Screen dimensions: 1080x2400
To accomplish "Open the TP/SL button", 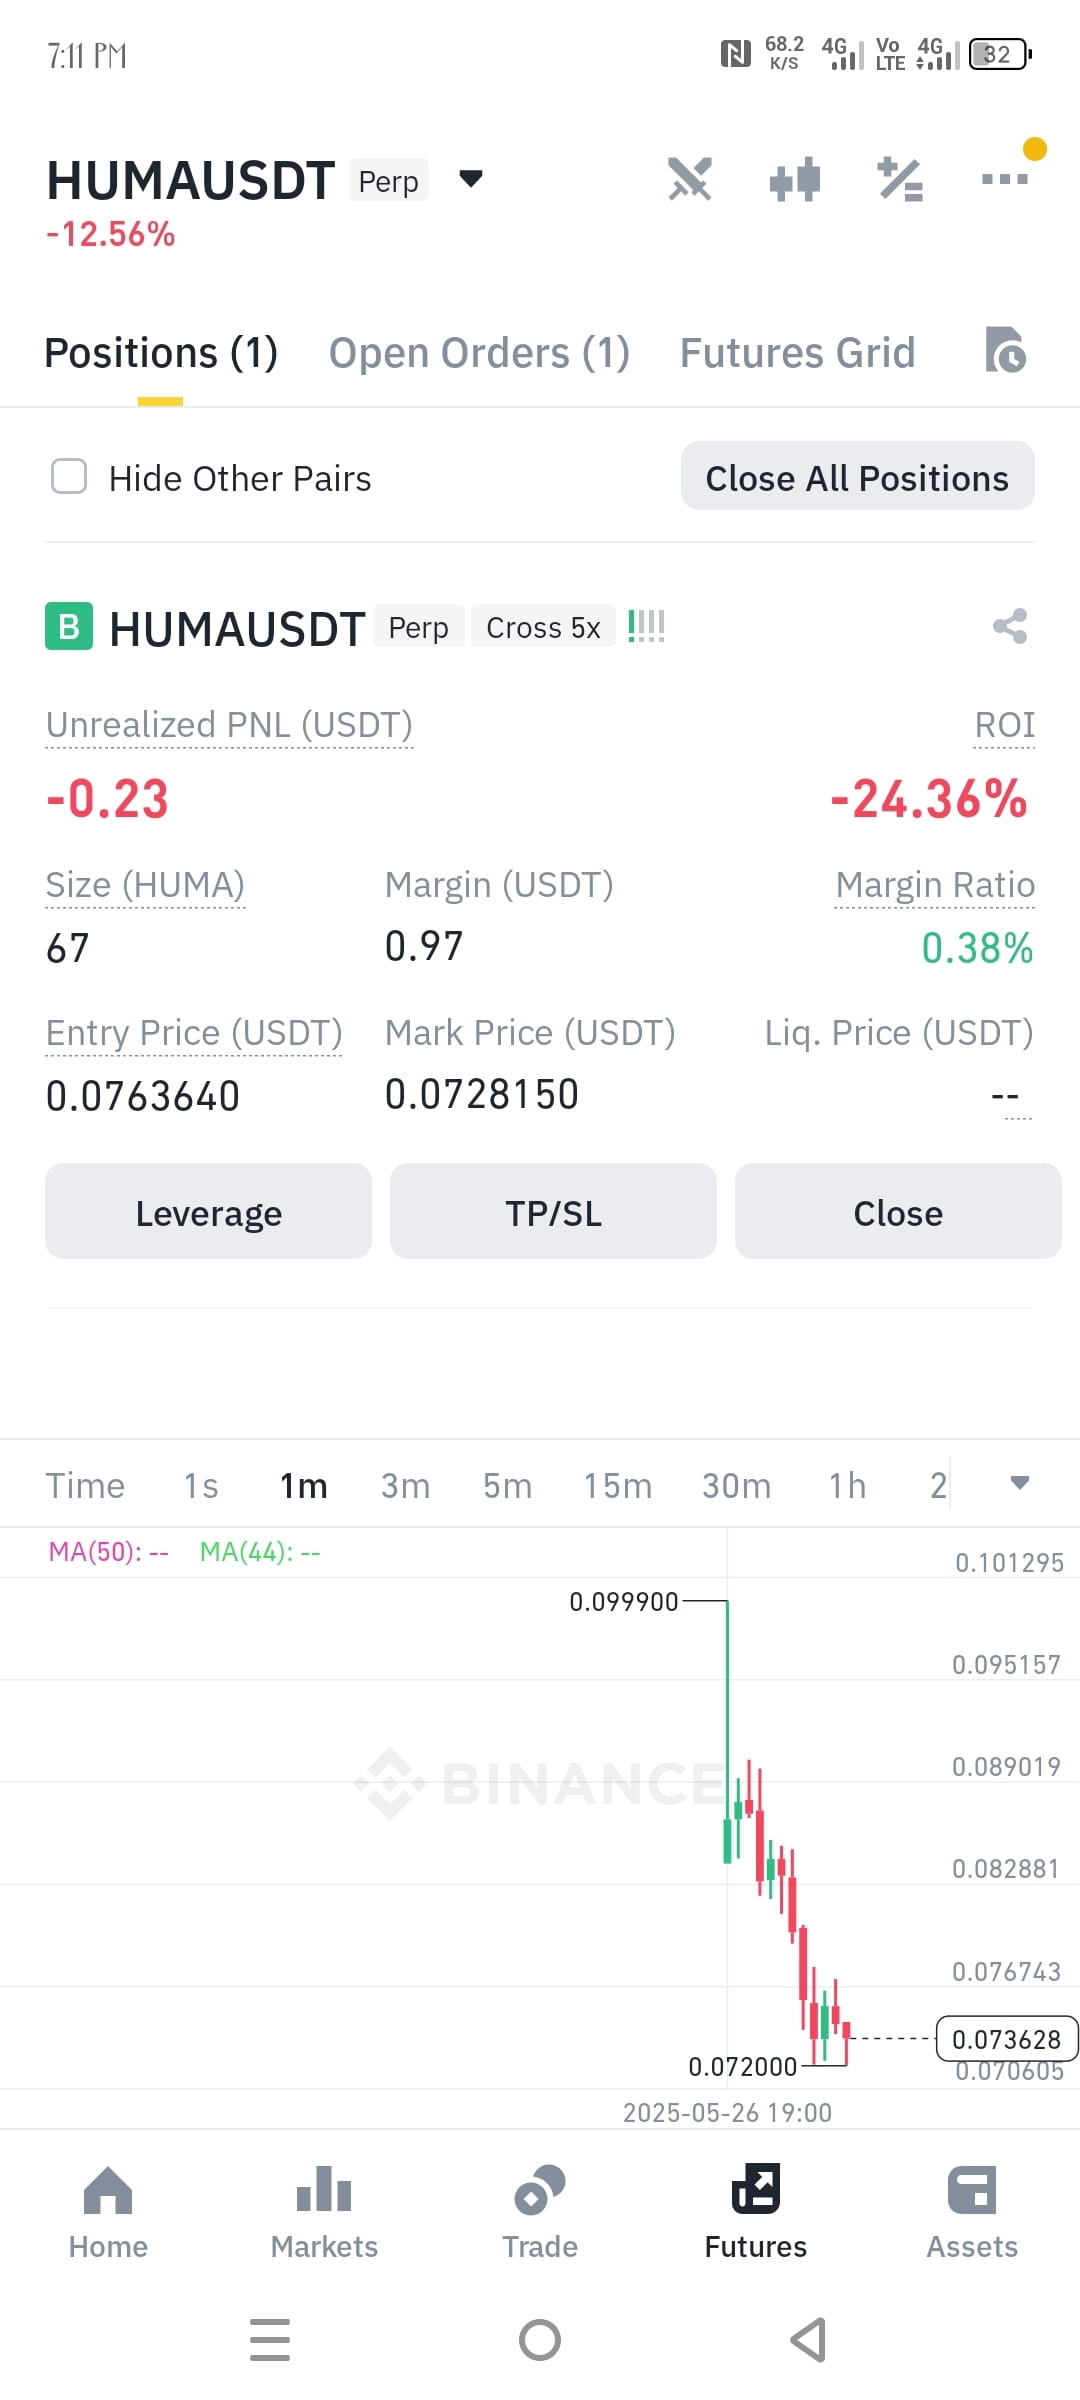I will pos(553,1211).
